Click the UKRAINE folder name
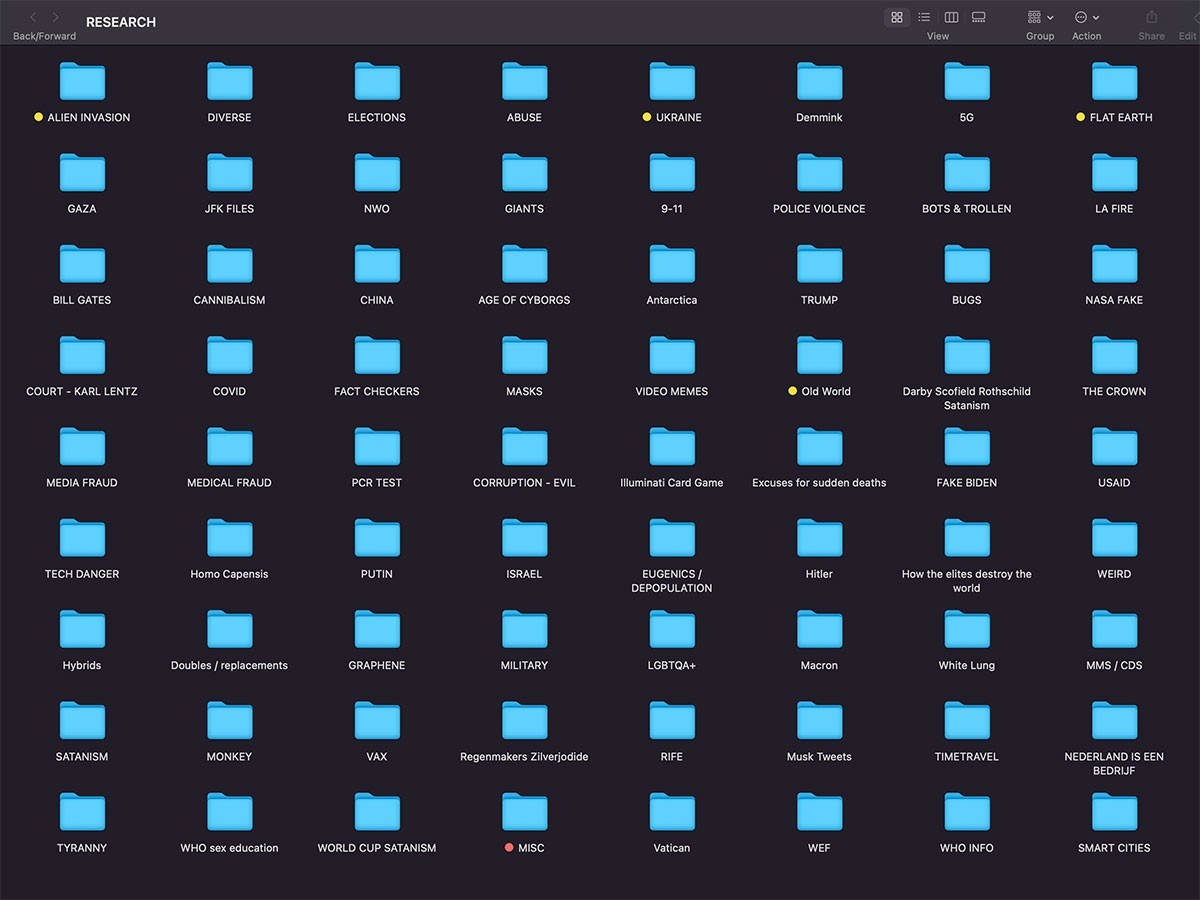1200x900 pixels. pyautogui.click(x=678, y=117)
